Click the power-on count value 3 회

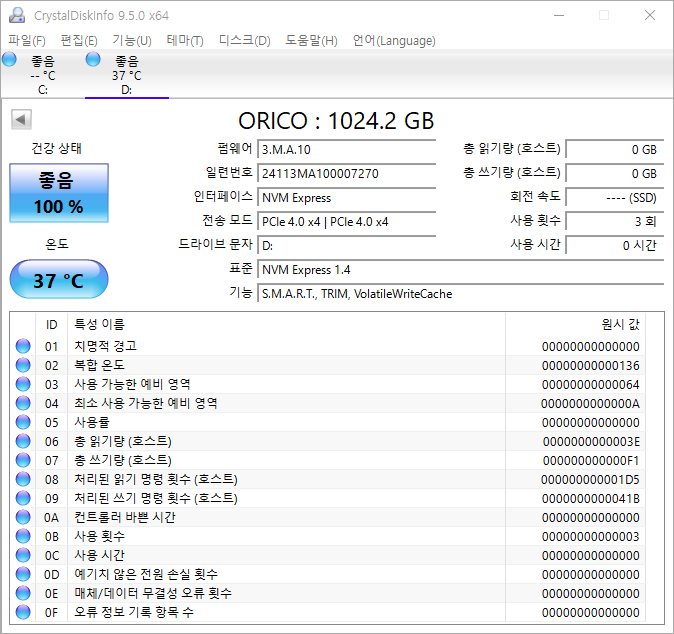[x=615, y=222]
